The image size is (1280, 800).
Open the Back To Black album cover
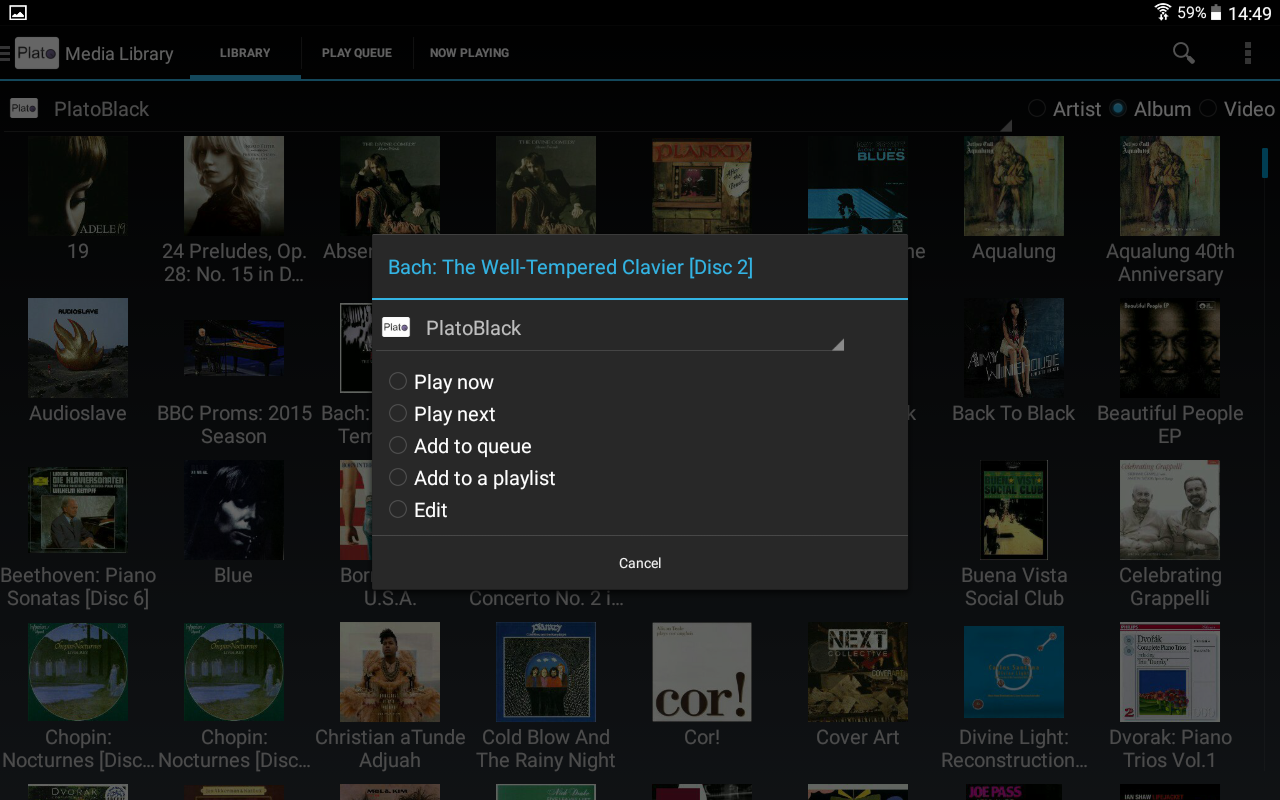1013,347
